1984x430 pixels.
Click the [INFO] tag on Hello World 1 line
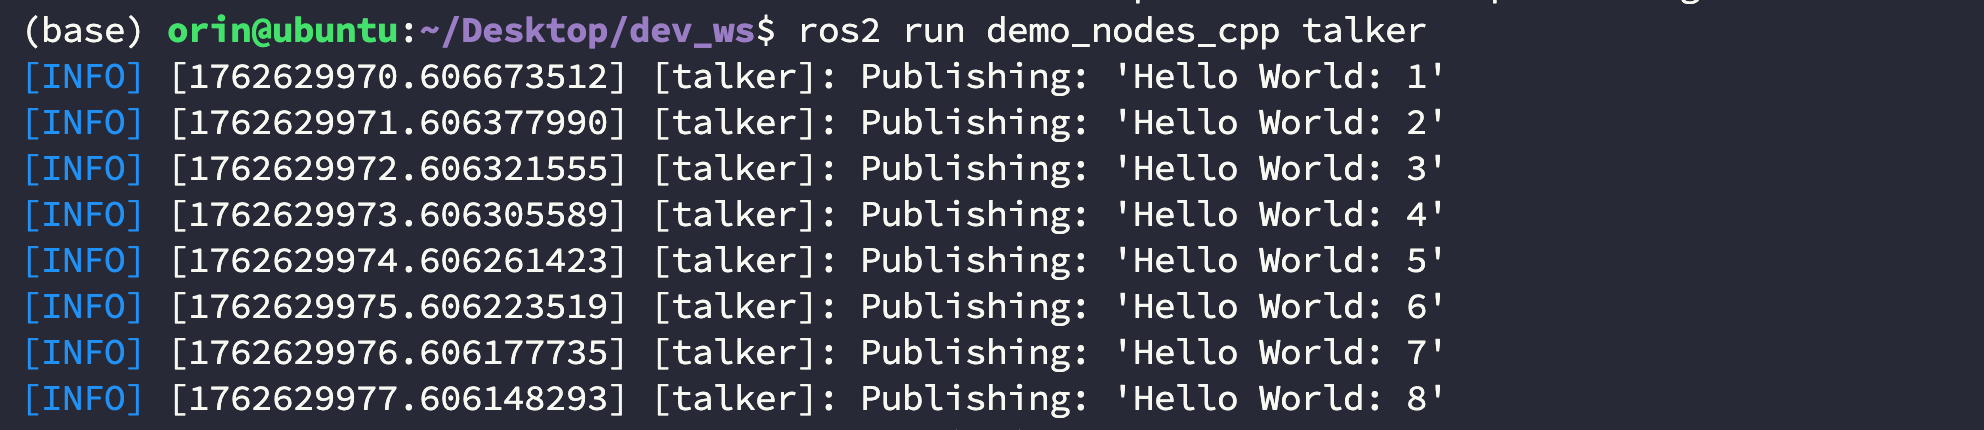83,77
